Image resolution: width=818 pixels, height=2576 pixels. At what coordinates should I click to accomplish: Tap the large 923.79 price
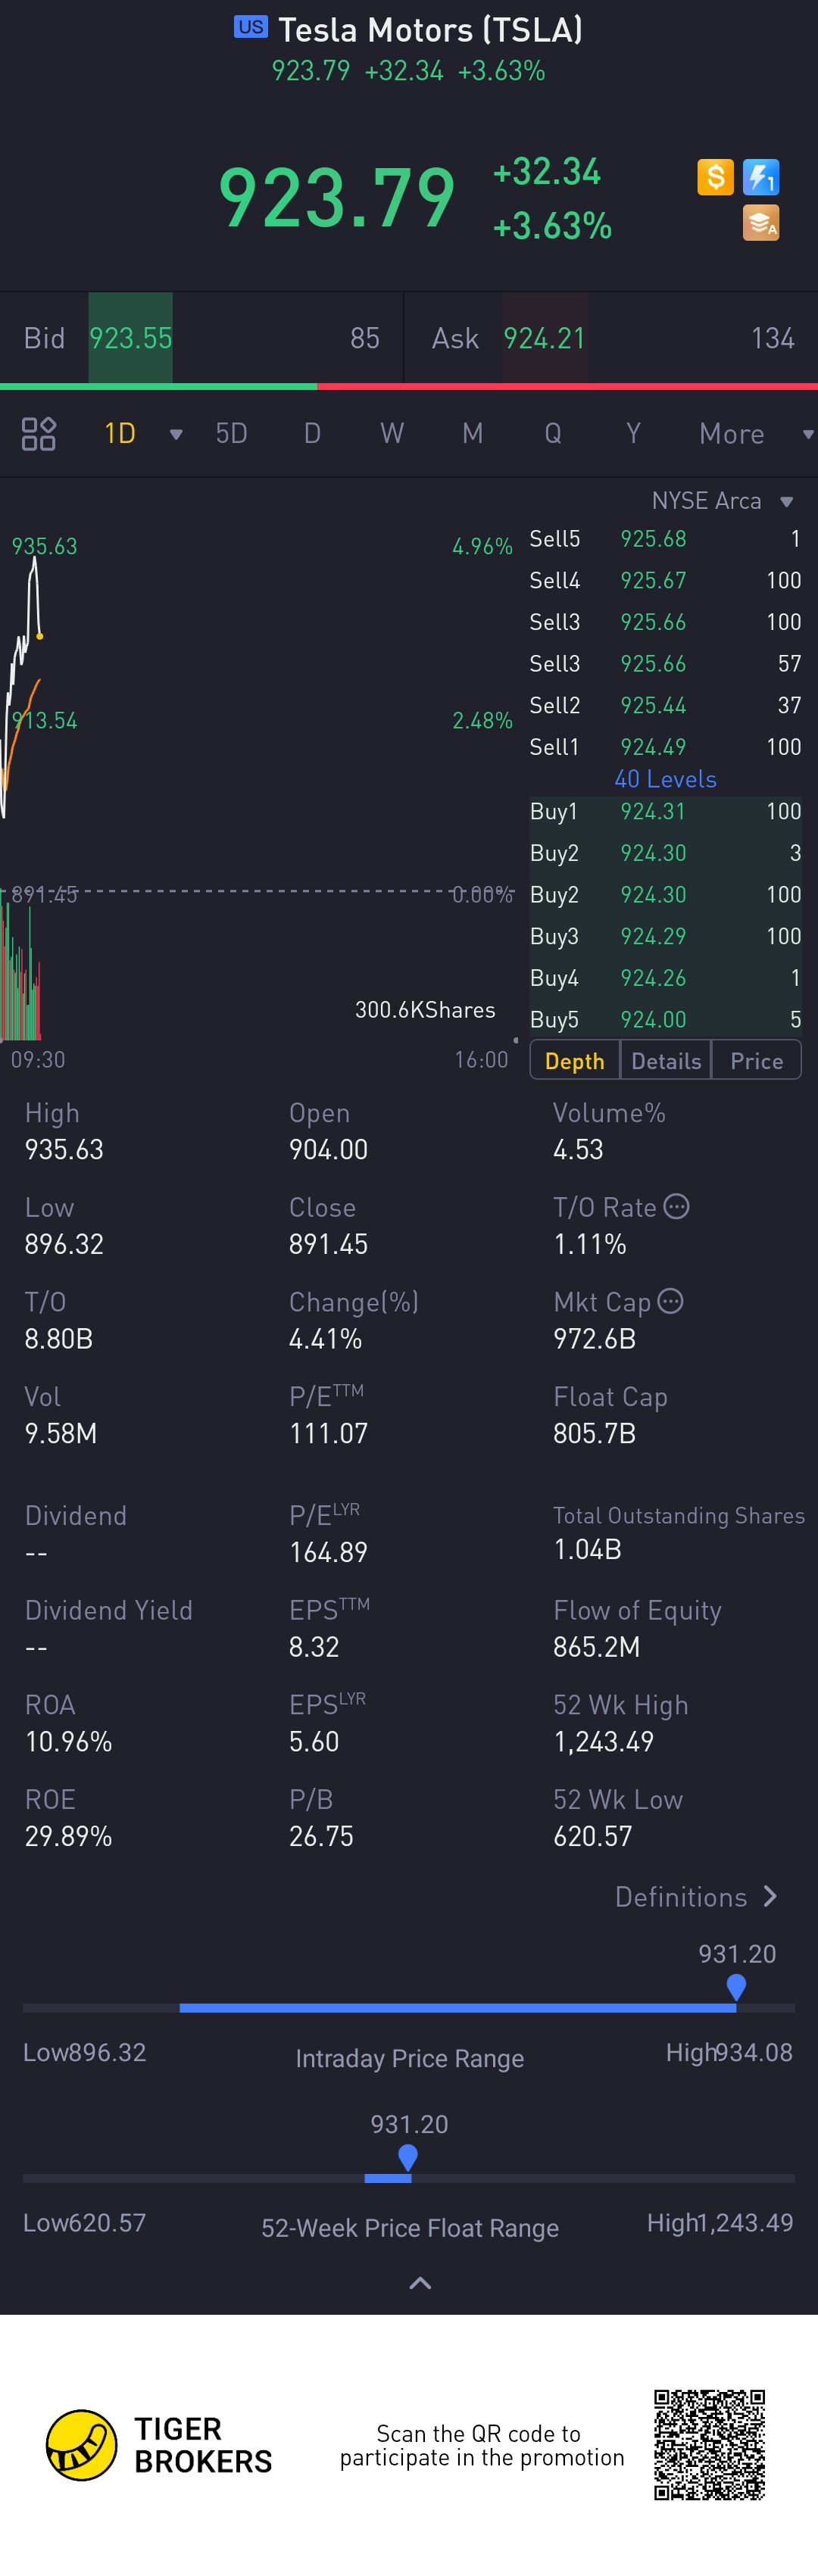click(x=337, y=198)
